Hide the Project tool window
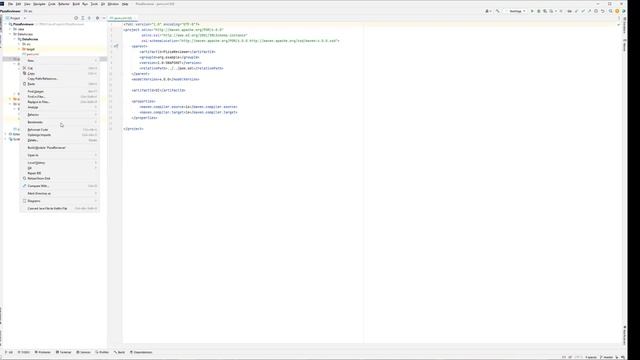 click(104, 18)
